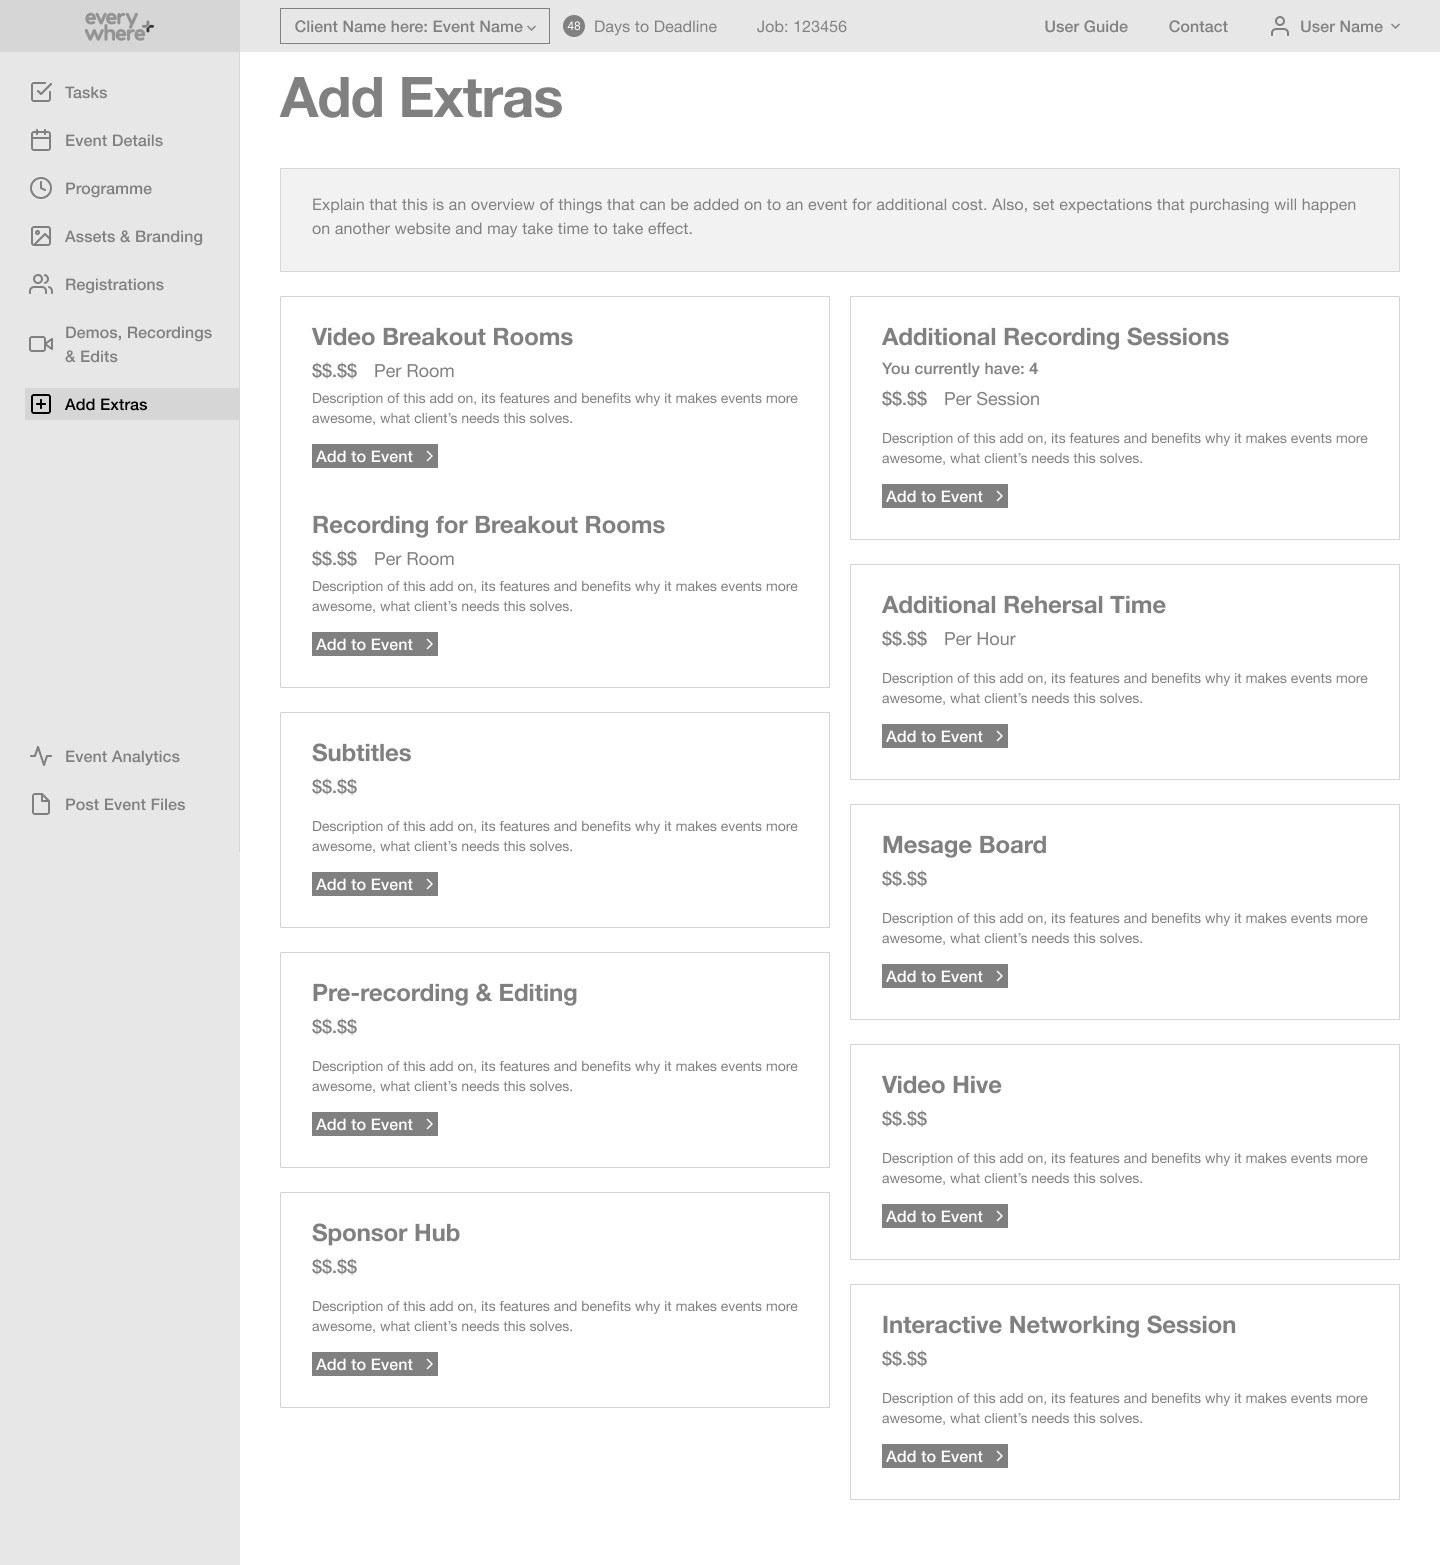
Task: Open the Client Name event dropdown
Action: [414, 26]
